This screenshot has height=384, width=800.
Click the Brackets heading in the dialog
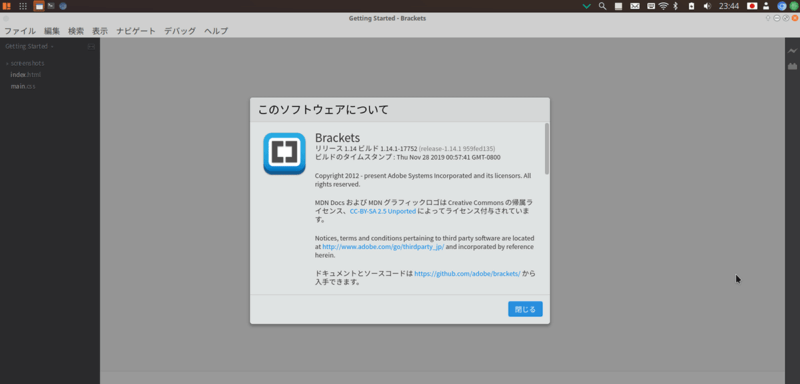tap(337, 137)
